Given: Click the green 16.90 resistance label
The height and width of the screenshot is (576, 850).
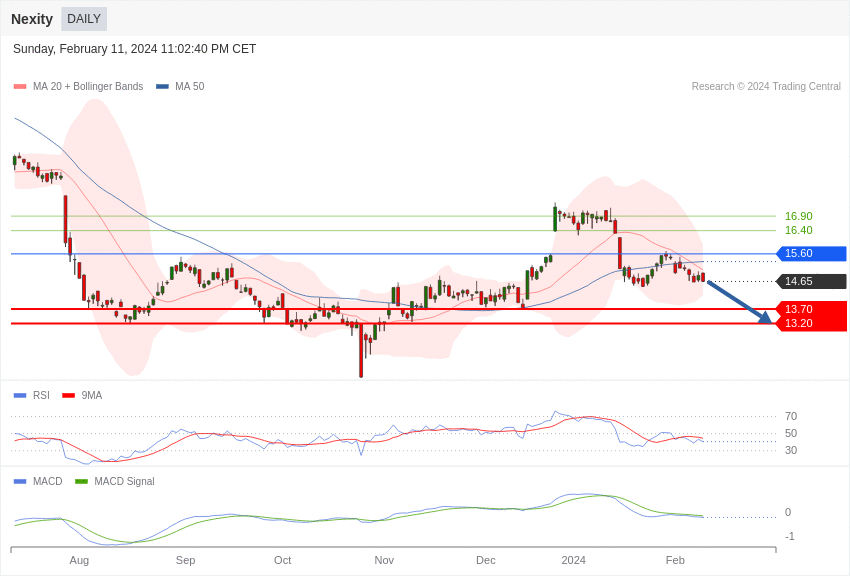Looking at the screenshot, I should click(x=798, y=216).
